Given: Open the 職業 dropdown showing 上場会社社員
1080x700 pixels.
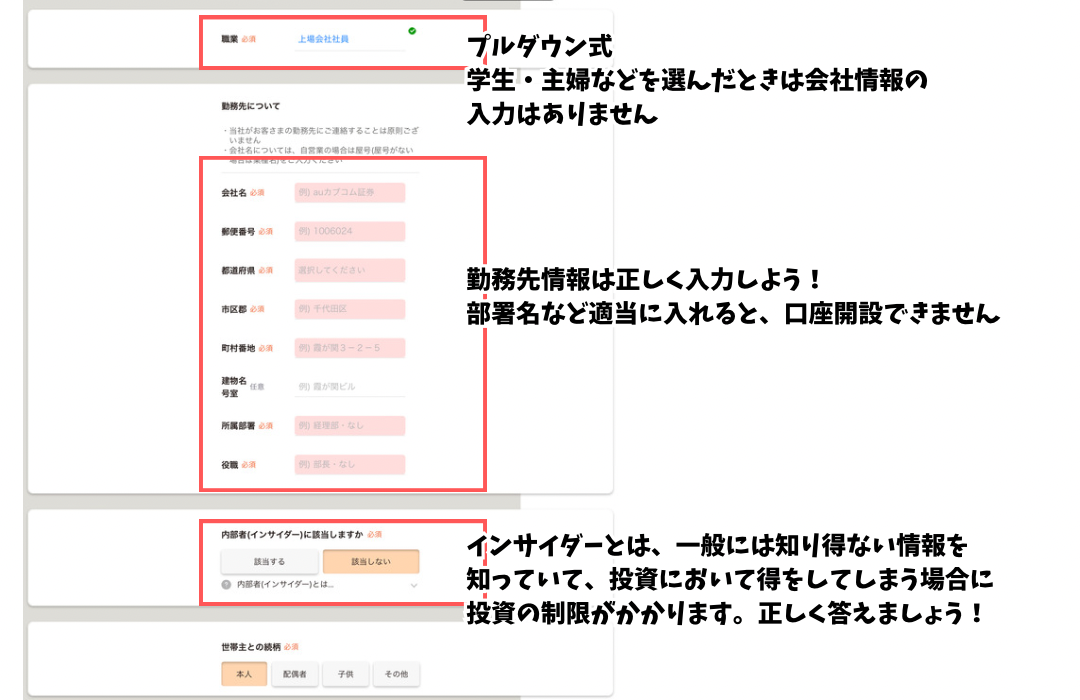Looking at the screenshot, I should 349,40.
